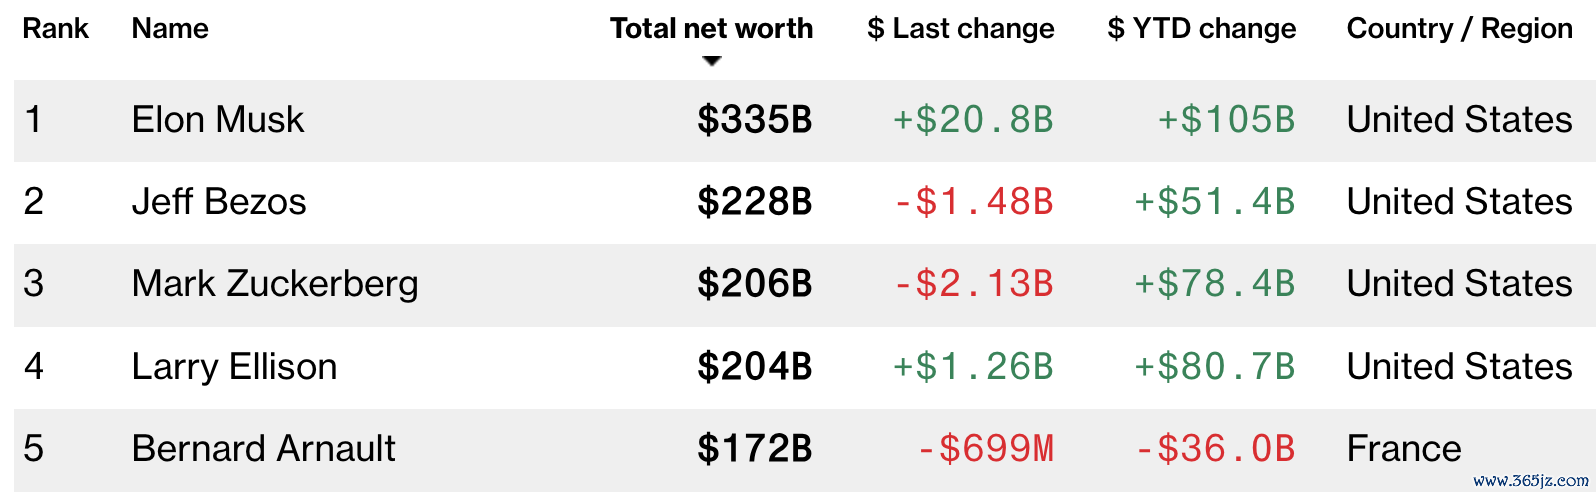Viewport: 1596px width, 496px height.
Task: Open Larry Ellison's profile
Action: click(234, 367)
